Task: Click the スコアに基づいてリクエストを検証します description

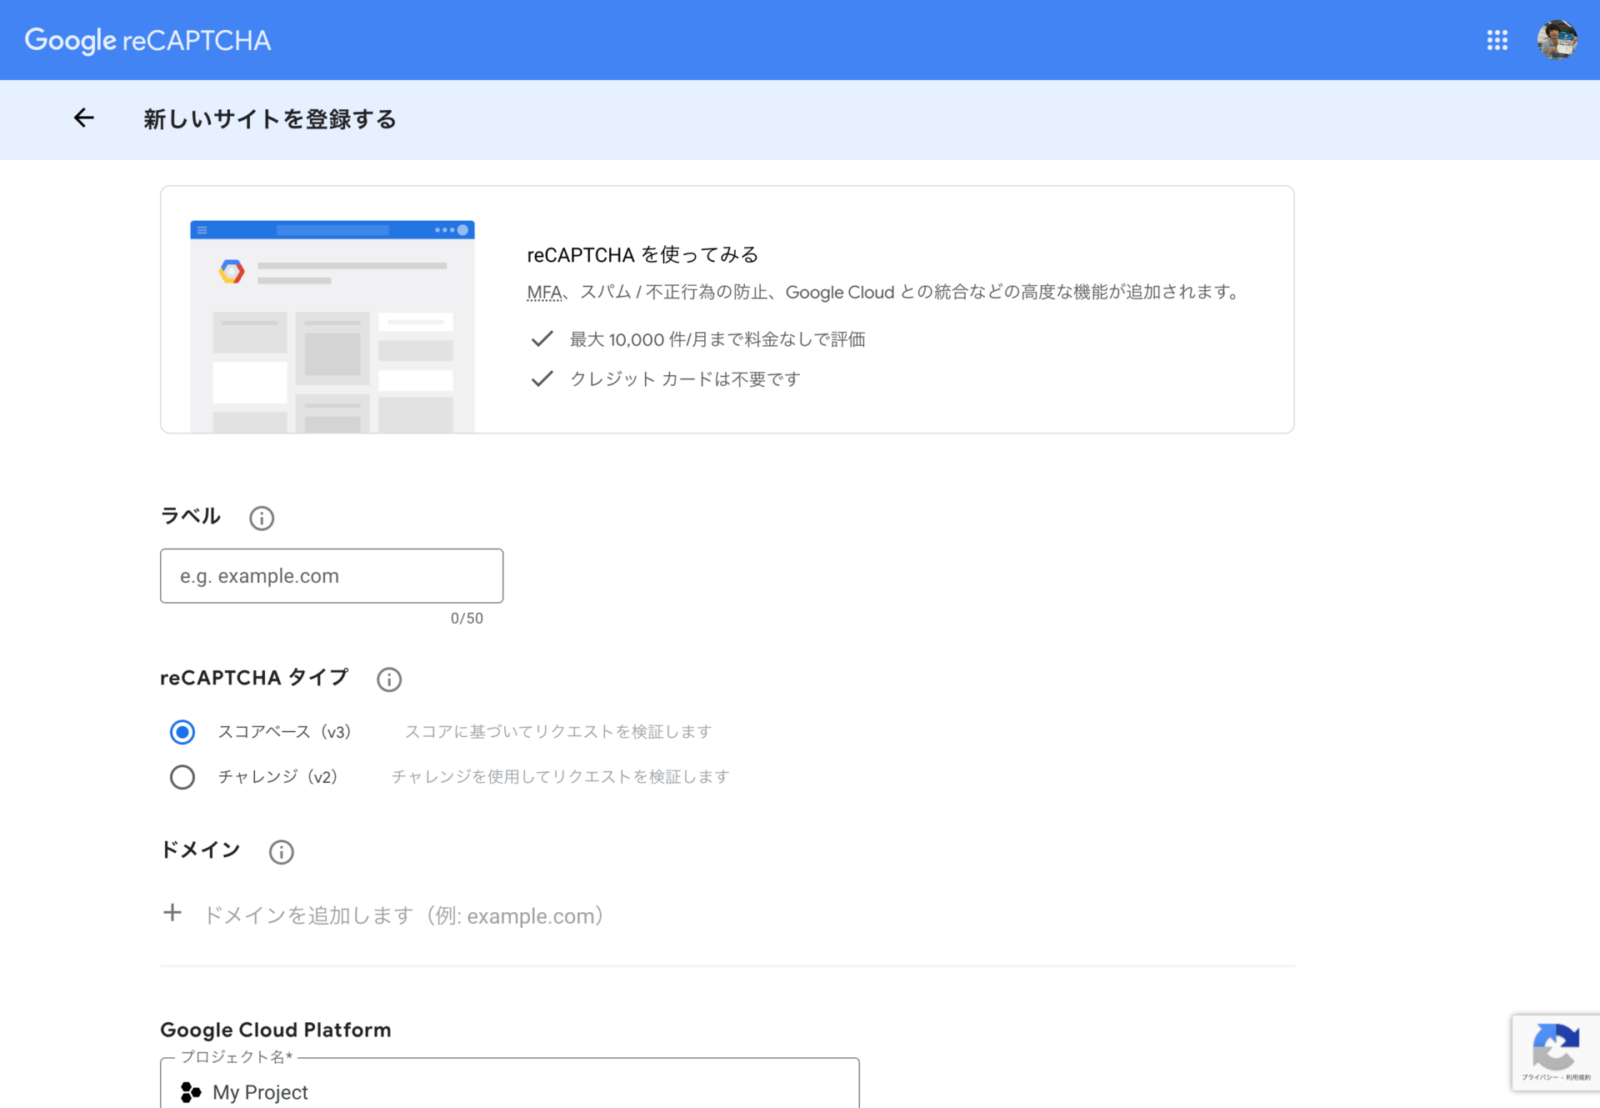Action: point(558,732)
